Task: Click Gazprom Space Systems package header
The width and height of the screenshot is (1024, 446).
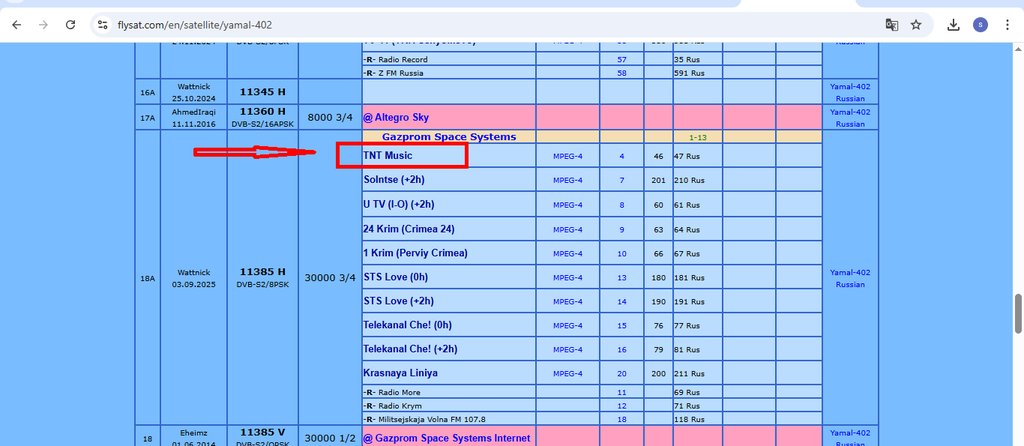Action: [448, 136]
